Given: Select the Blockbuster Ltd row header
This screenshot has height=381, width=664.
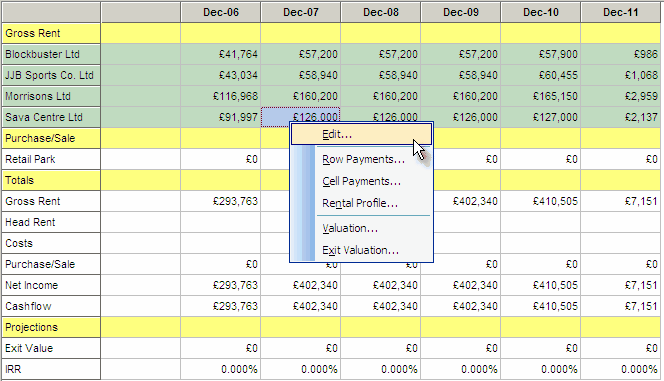Looking at the screenshot, I should [x=51, y=54].
